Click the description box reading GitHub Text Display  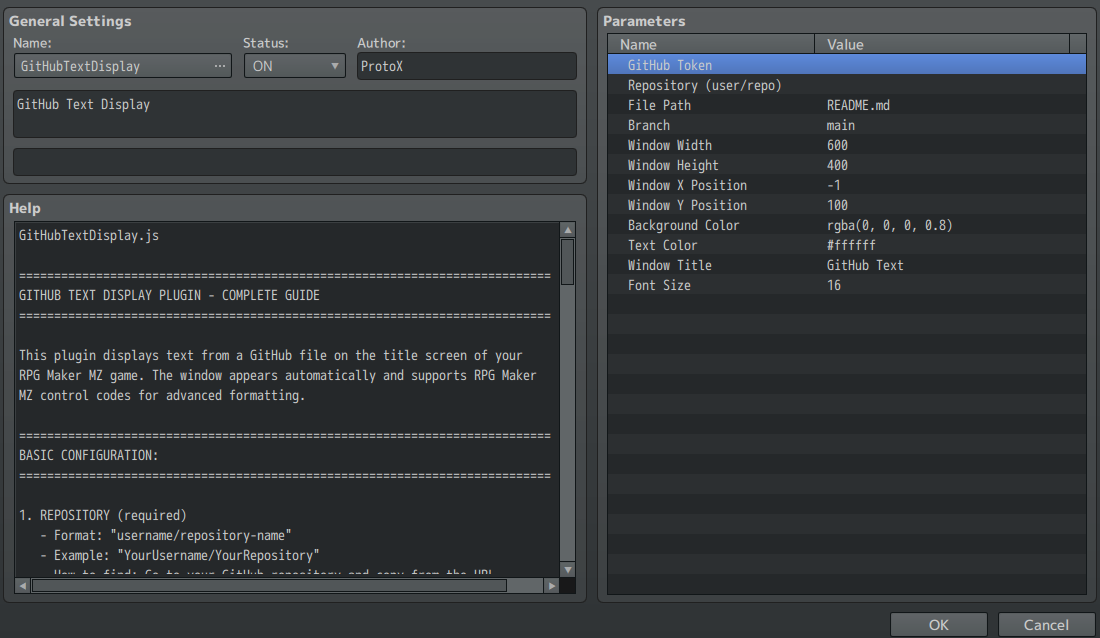(x=295, y=114)
